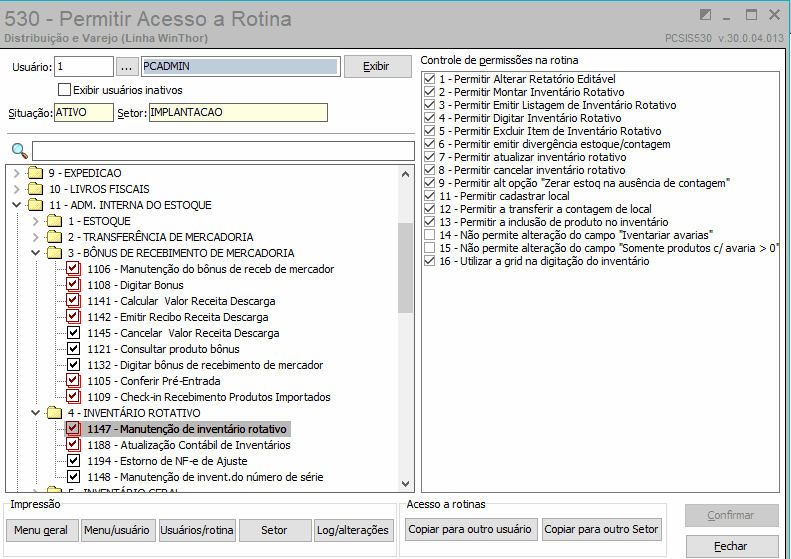Image resolution: width=791 pixels, height=559 pixels.
Task: Toggle checkbox for routine 1106
Action: (73, 269)
